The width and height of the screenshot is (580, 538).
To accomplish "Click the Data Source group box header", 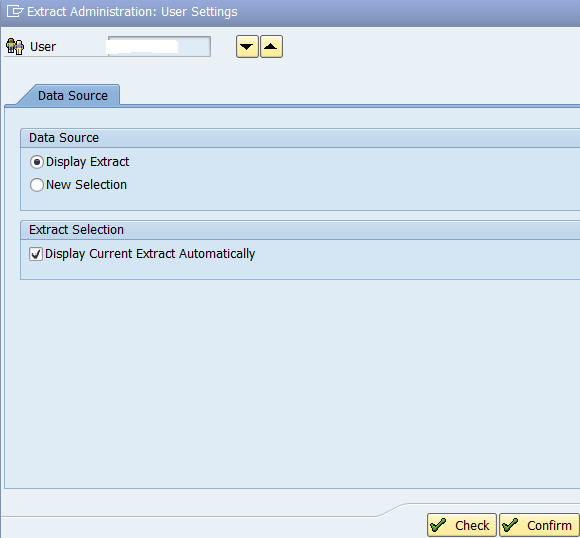I will pyautogui.click(x=64, y=138).
